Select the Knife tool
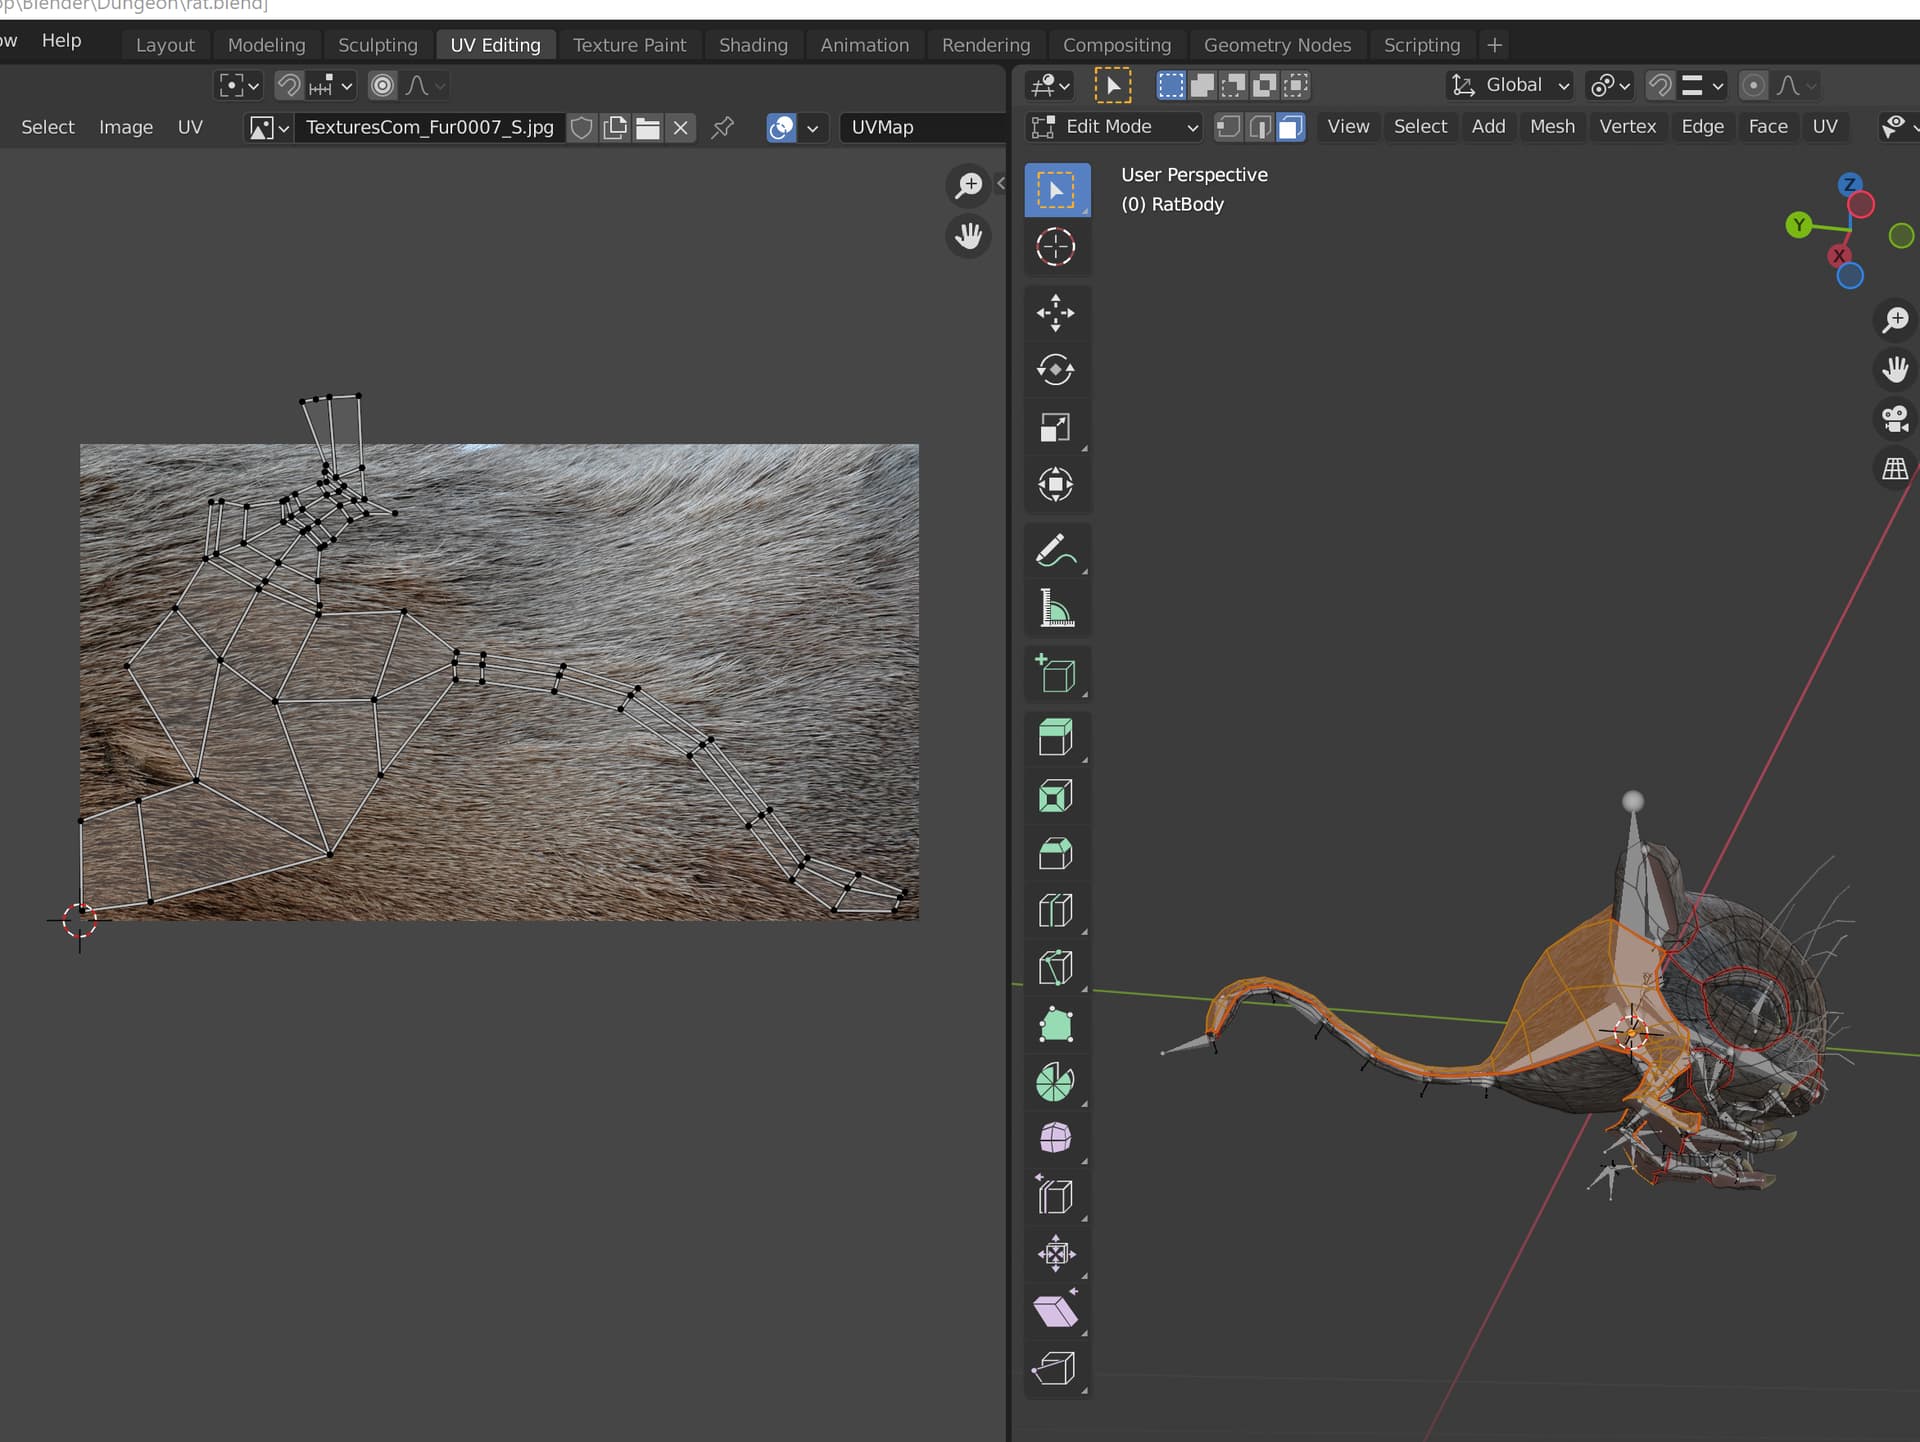Screen dimensions: 1920x1442 (x=1055, y=967)
